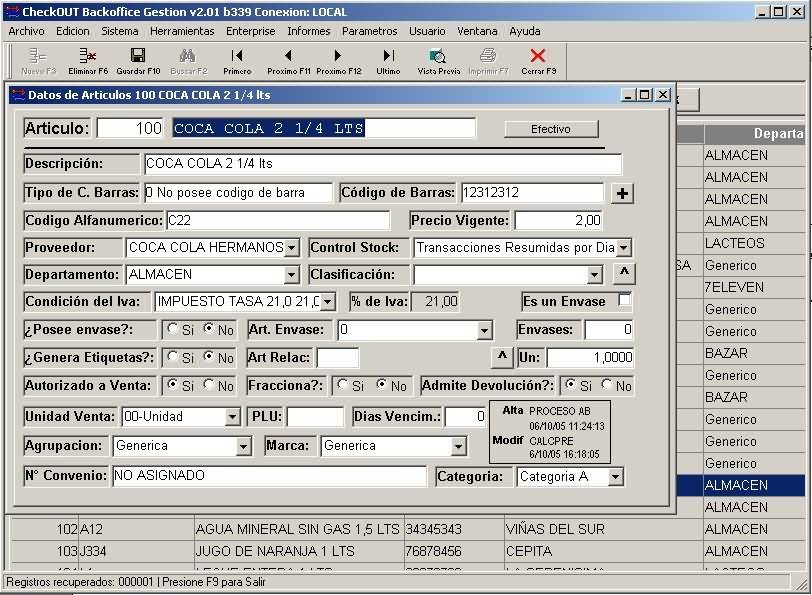Click the Precio Vigente field

click(559, 221)
